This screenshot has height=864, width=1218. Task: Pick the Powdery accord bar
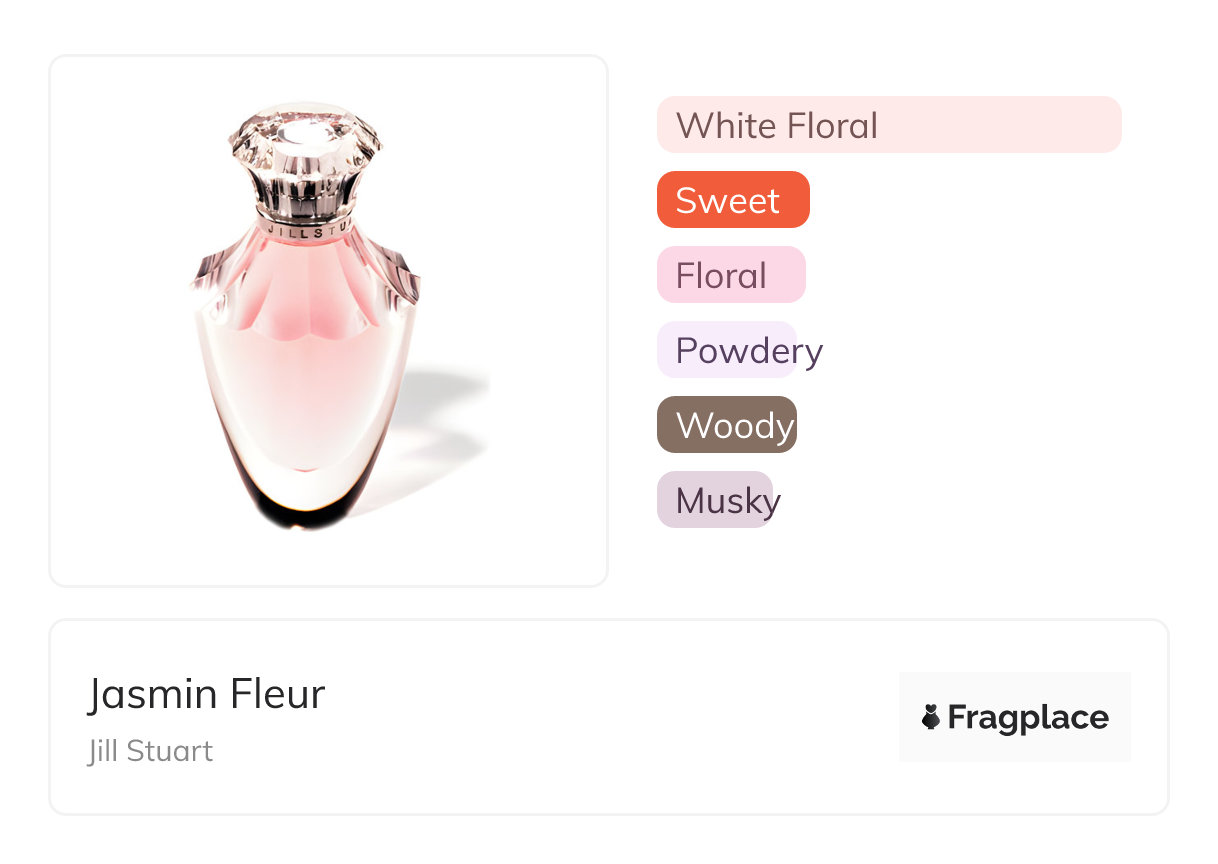(727, 350)
